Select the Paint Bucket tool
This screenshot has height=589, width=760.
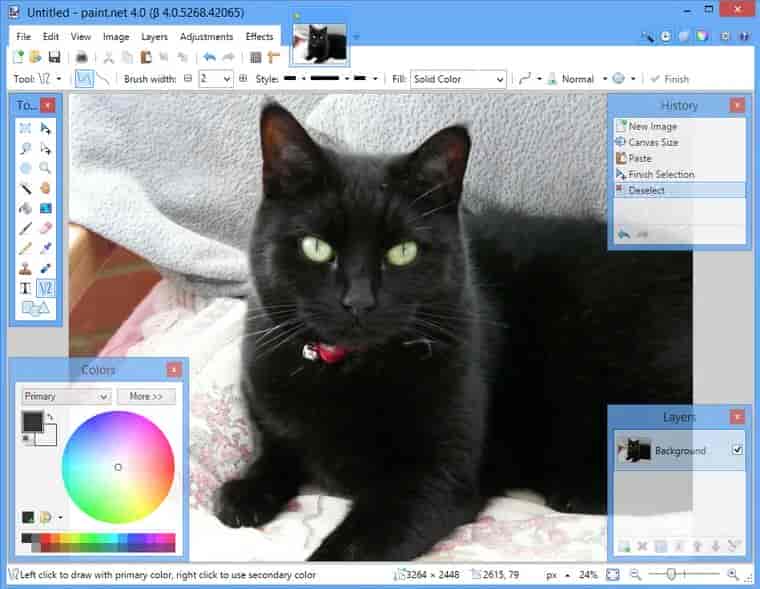[x=25, y=208]
